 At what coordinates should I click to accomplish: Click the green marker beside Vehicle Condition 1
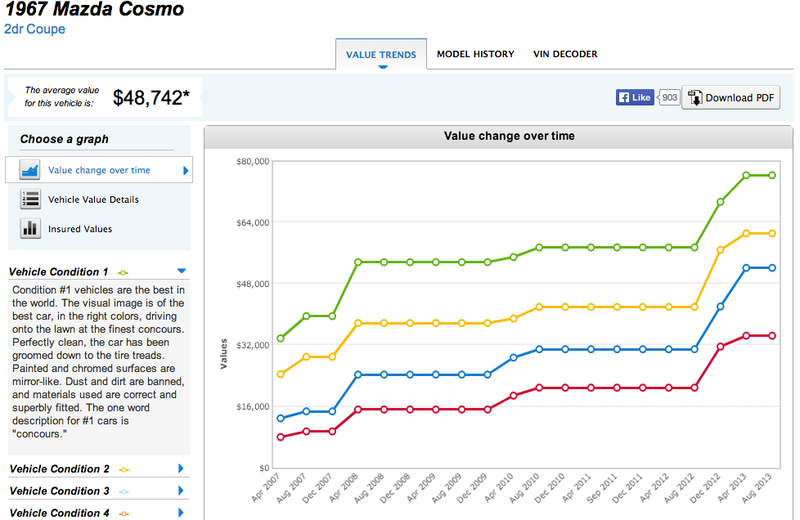(x=123, y=273)
